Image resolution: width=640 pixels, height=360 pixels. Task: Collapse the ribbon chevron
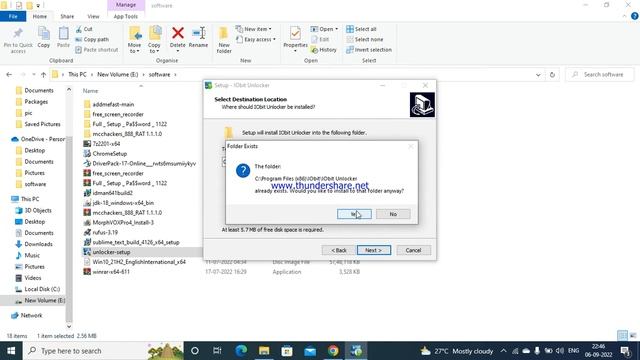624,16
